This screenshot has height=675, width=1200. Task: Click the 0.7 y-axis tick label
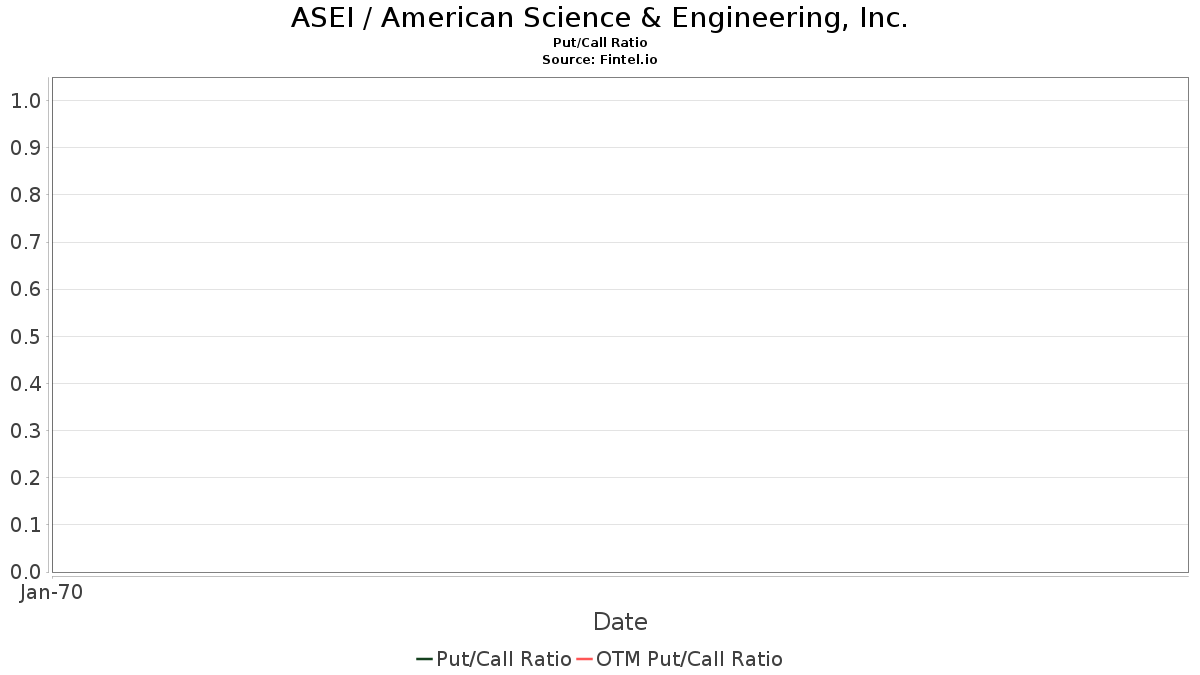click(25, 242)
